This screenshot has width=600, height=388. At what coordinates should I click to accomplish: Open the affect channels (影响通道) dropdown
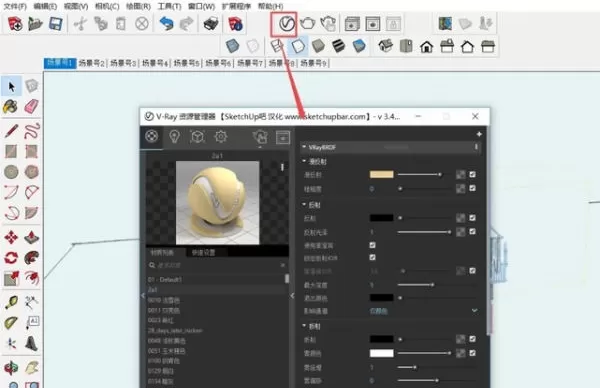[x=424, y=311]
